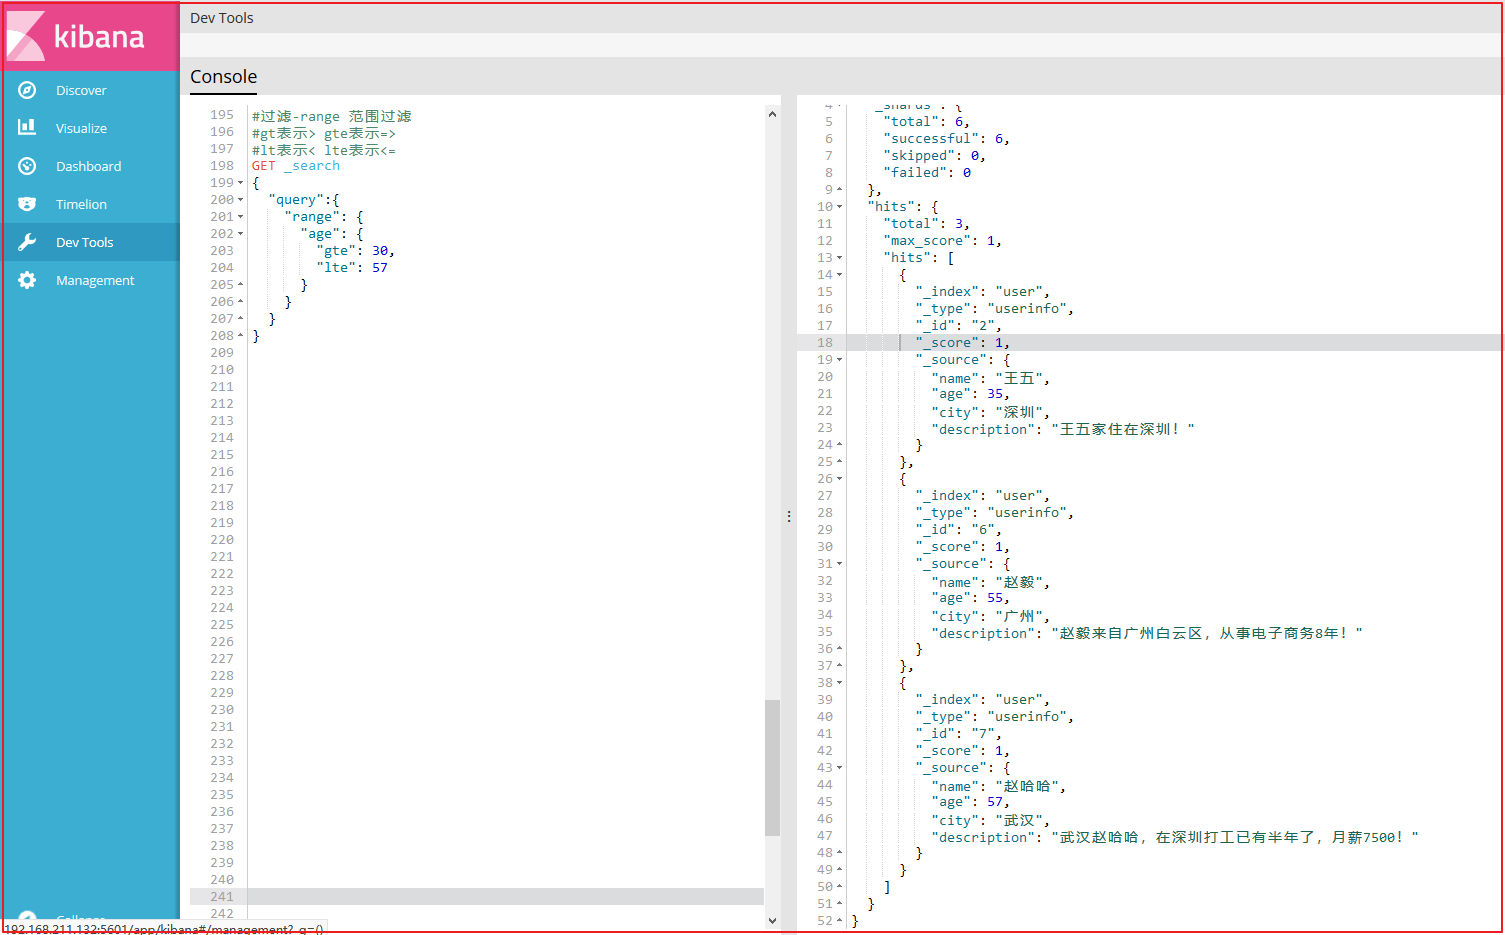
Task: Select the Console tab
Action: (223, 77)
